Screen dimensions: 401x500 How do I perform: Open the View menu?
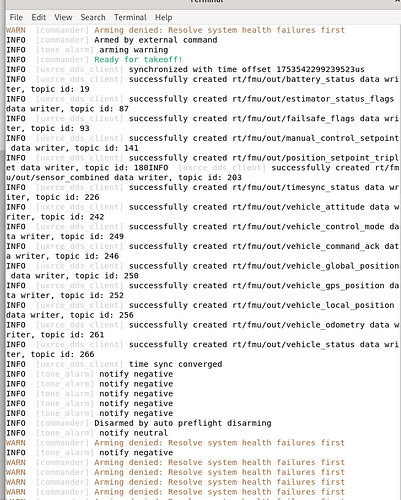[x=63, y=17]
